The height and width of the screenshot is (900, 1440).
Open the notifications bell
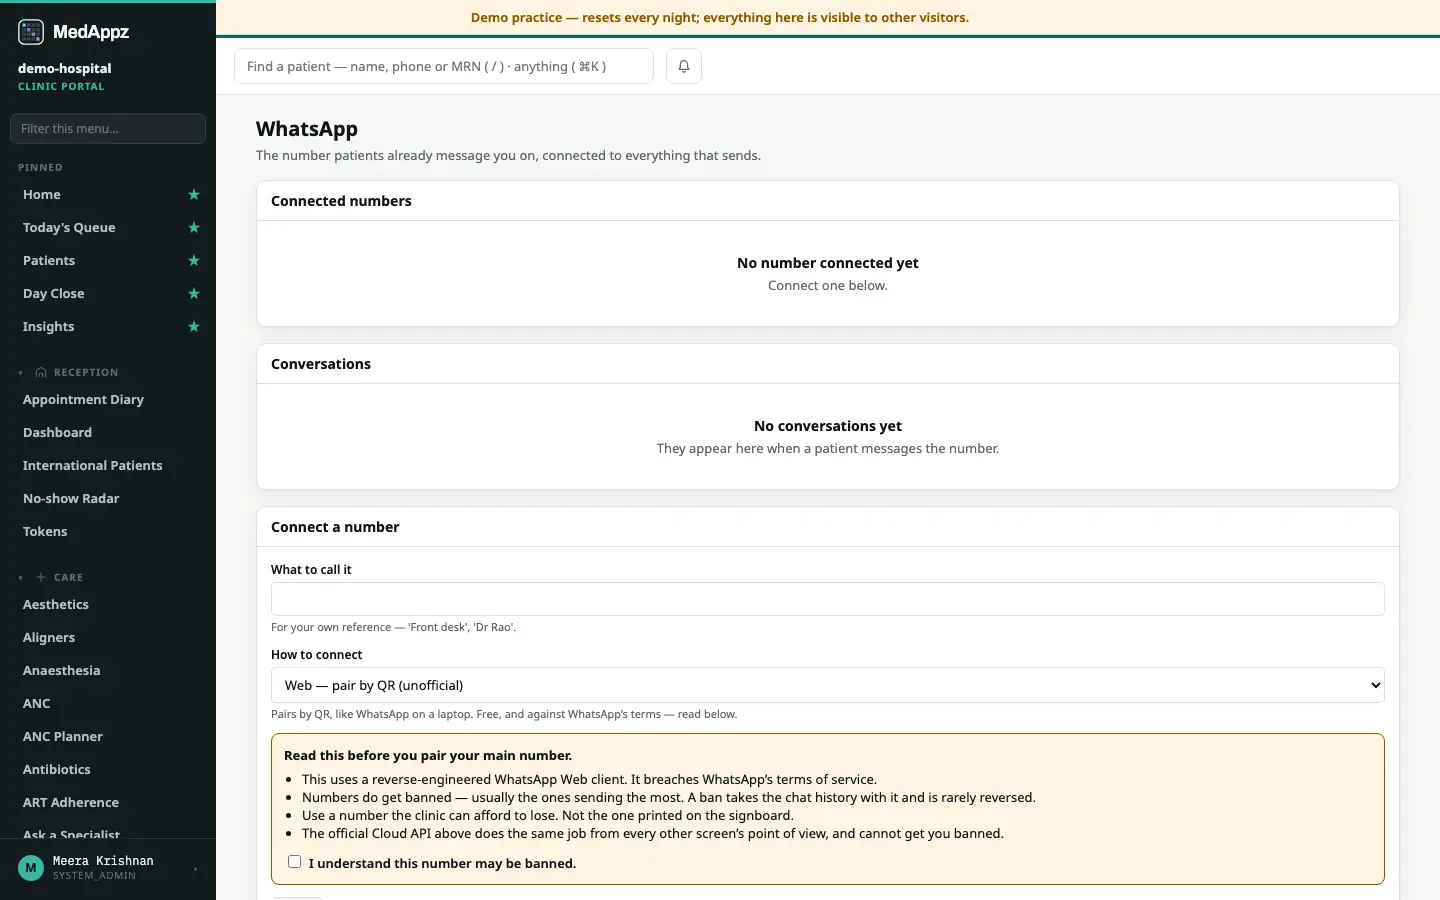[x=684, y=66]
